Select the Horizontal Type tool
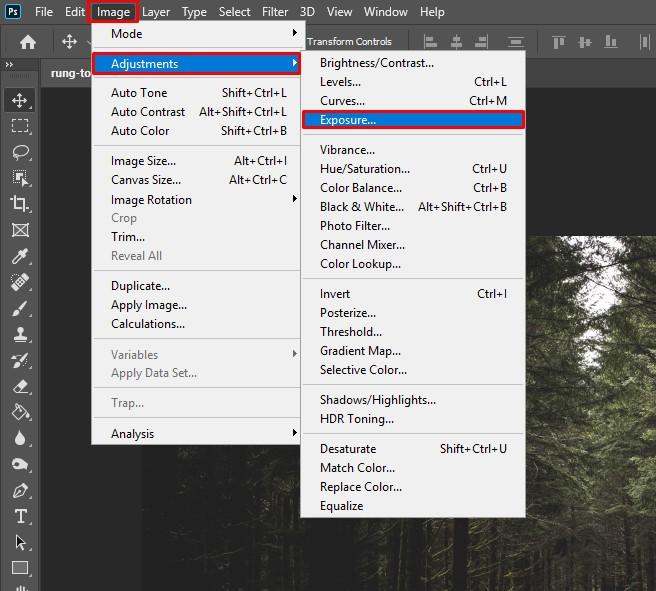 click(20, 517)
